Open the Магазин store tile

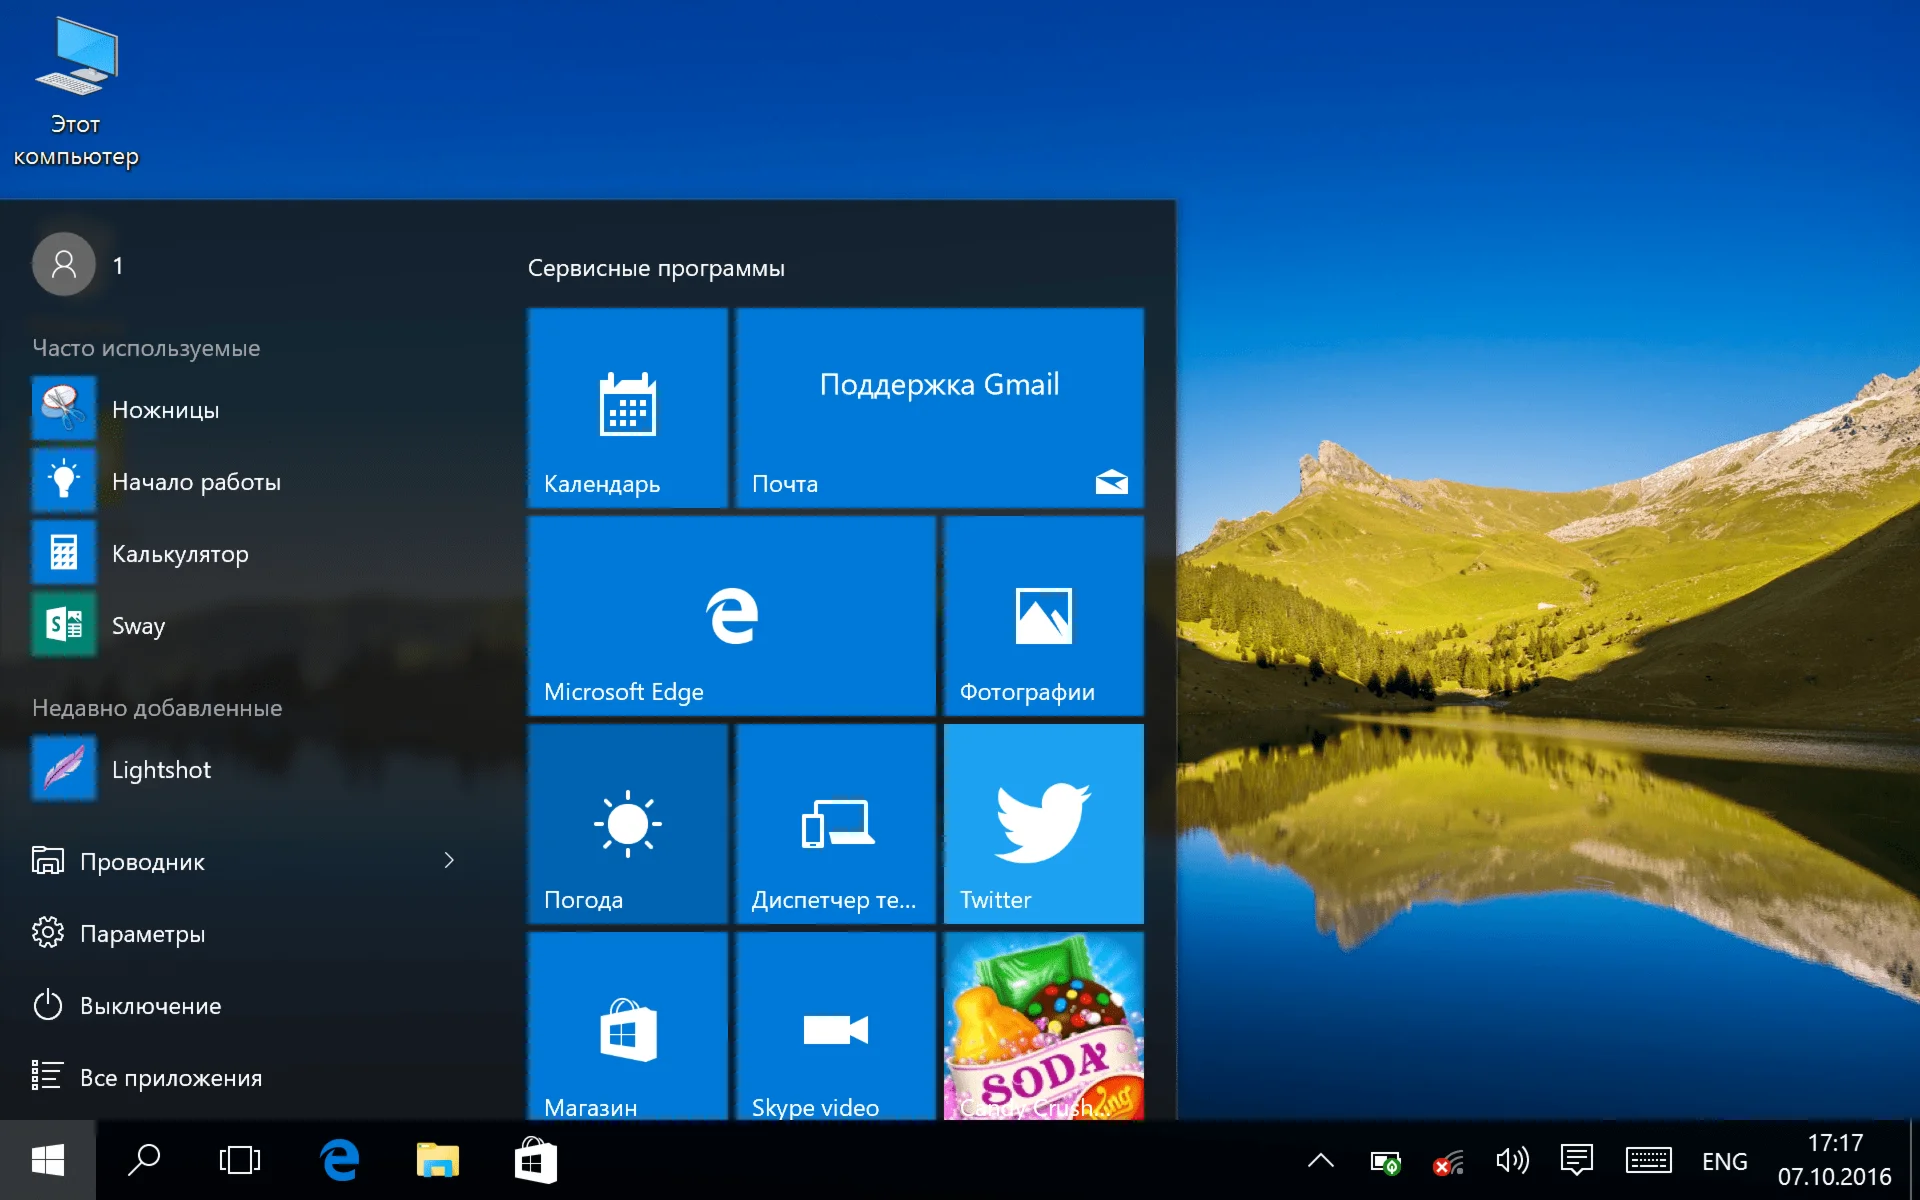[627, 1028]
